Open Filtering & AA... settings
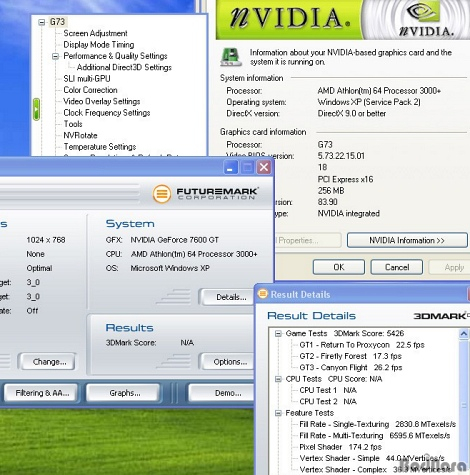The height and width of the screenshot is (475, 470). click(42, 393)
